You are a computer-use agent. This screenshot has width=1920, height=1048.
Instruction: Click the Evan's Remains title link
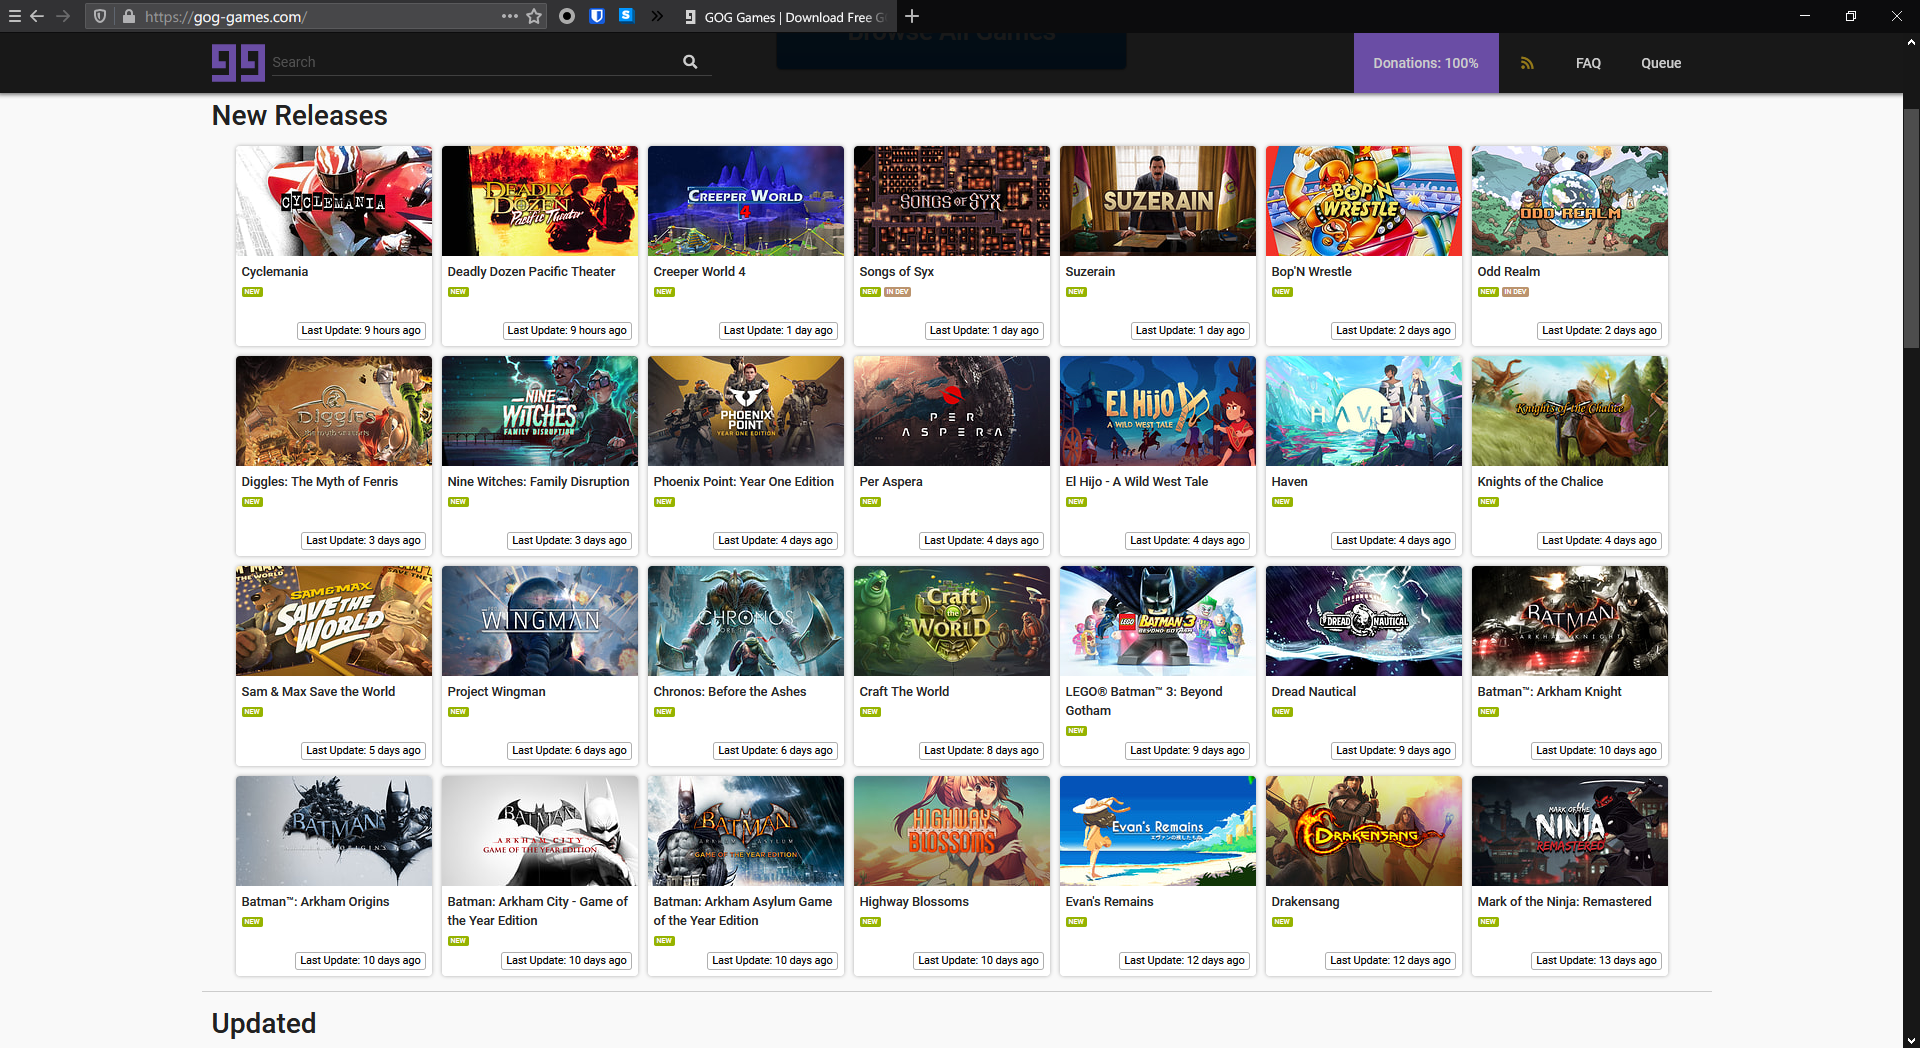[x=1109, y=902]
